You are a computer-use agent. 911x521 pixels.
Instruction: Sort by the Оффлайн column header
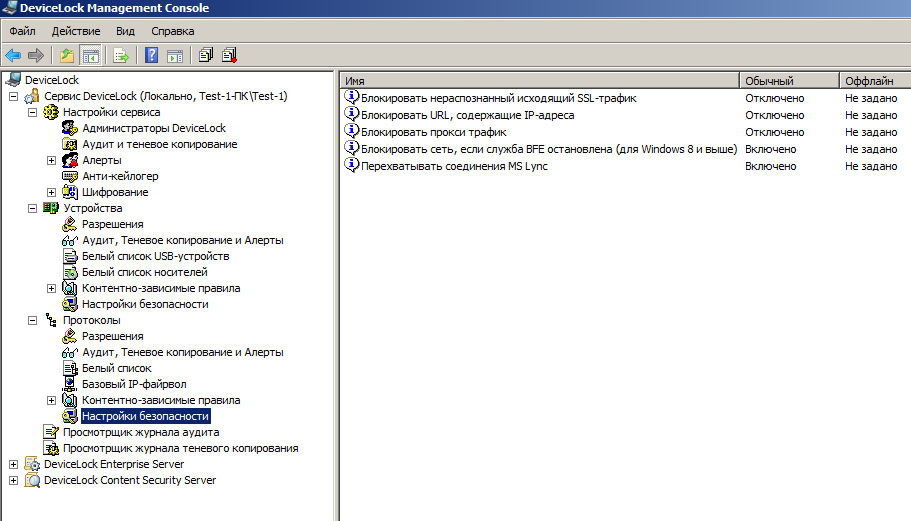coord(875,81)
